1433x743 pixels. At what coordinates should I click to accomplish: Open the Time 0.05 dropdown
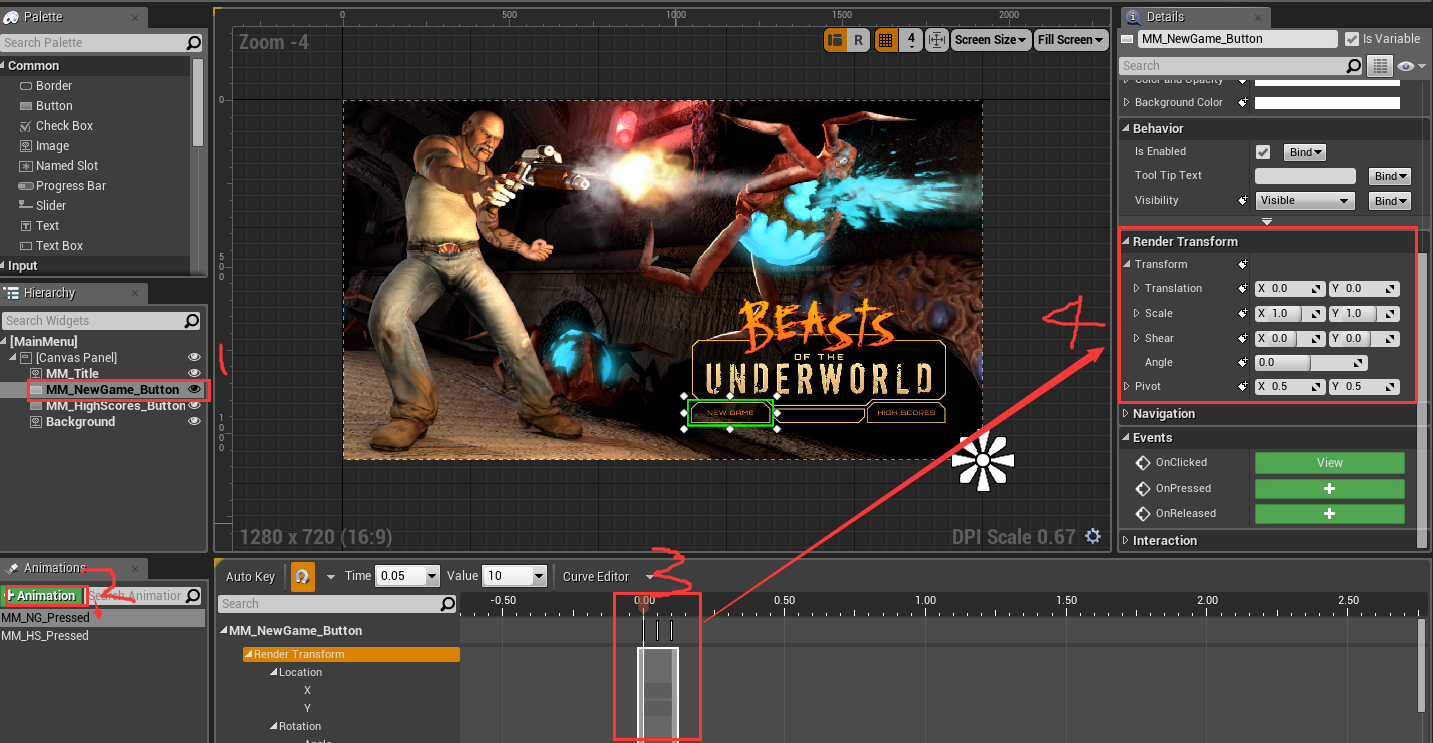pos(432,576)
